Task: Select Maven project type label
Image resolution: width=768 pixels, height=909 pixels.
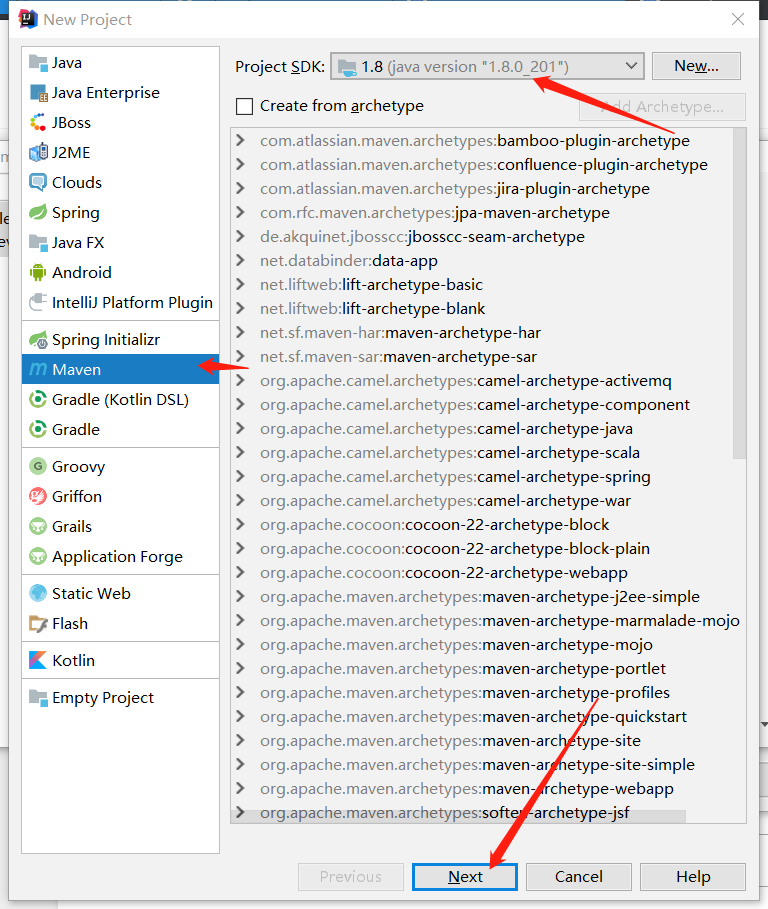Action: pyautogui.click(x=76, y=369)
